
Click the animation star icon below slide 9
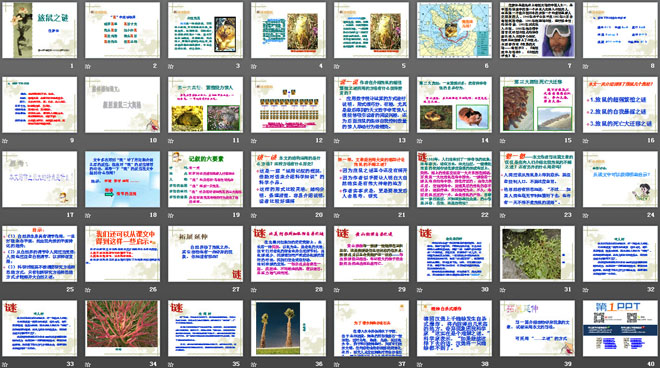click(x=5, y=141)
